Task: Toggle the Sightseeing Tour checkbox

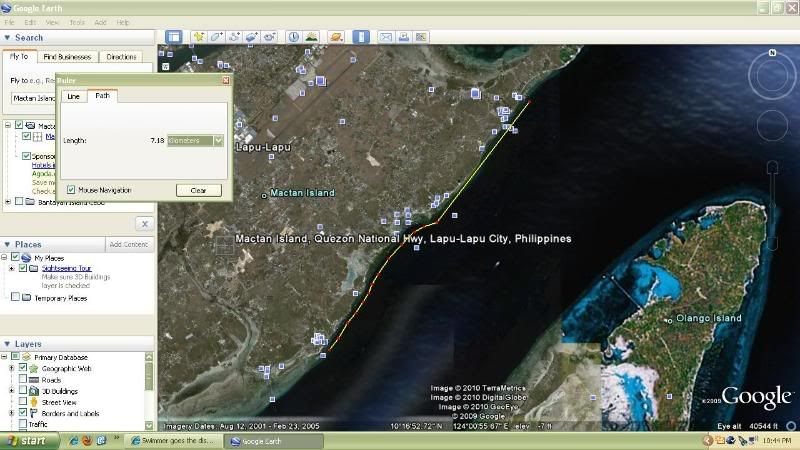Action: 23,268
